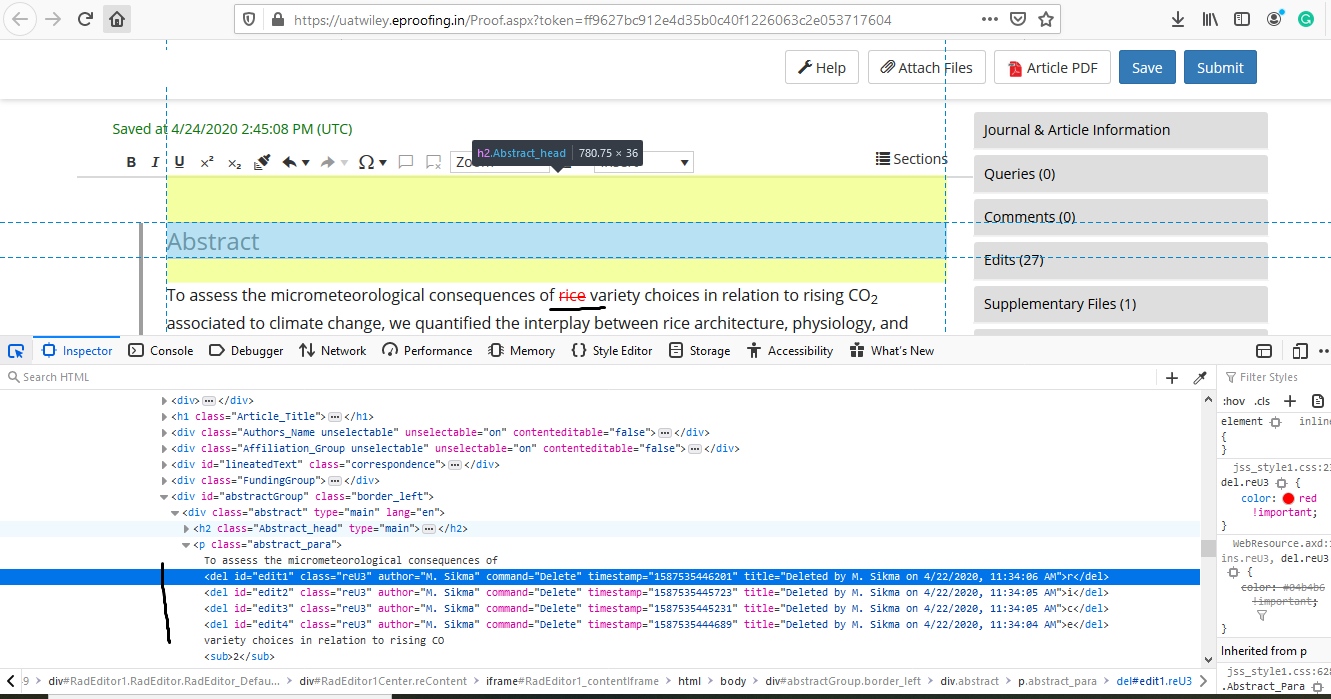Open the Library icon
This screenshot has height=699, width=1331.
tap(1210, 19)
